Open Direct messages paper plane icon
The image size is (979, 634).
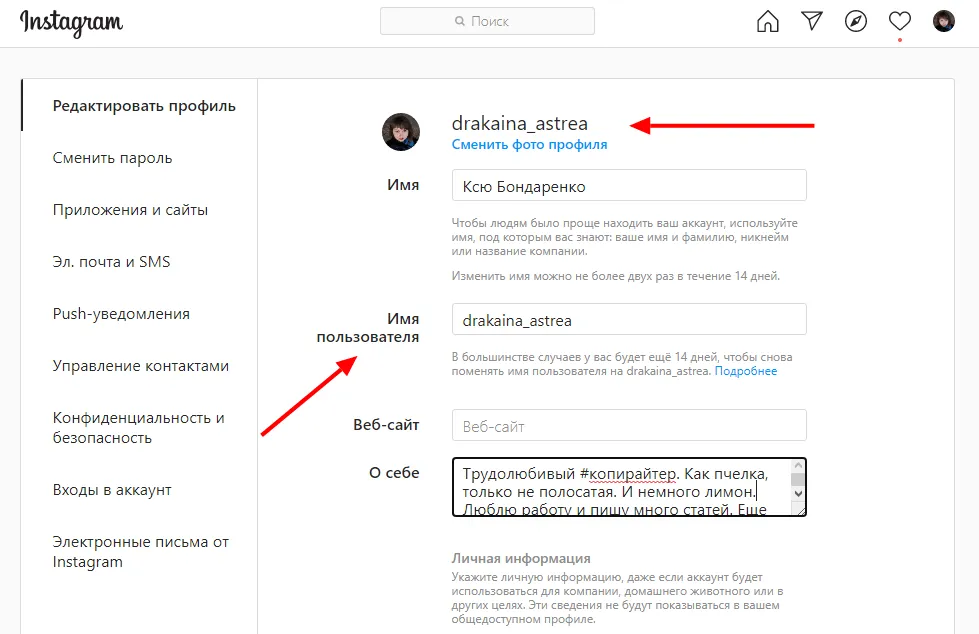tap(812, 21)
